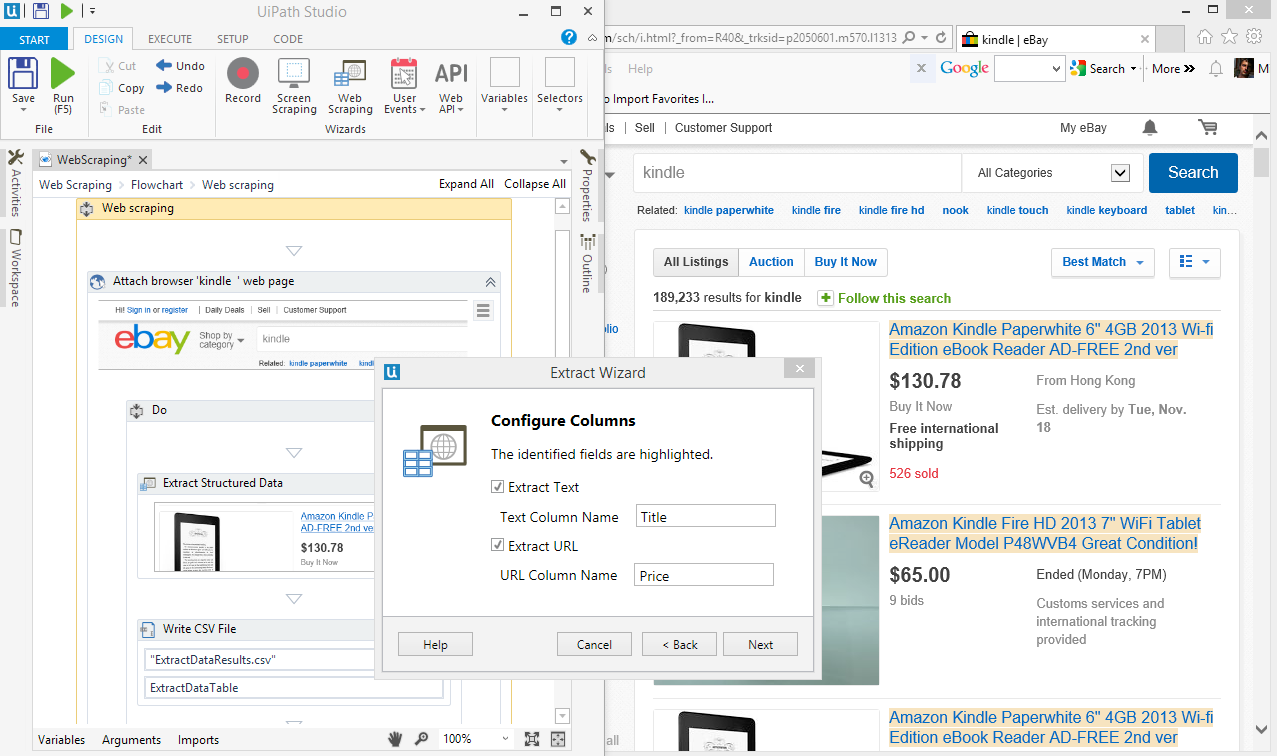Click the eBay Search button
This screenshot has width=1277, height=756.
tap(1193, 172)
